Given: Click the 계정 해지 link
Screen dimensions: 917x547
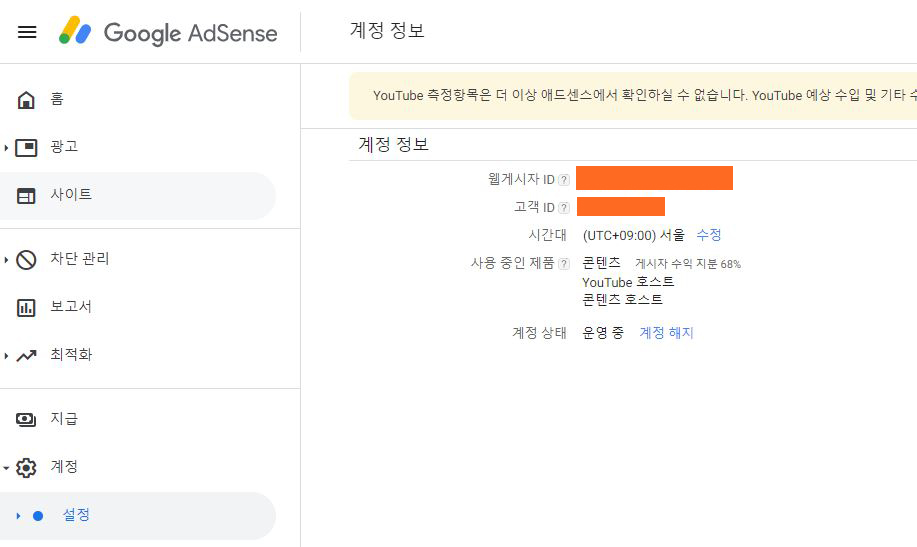Looking at the screenshot, I should 666,333.
